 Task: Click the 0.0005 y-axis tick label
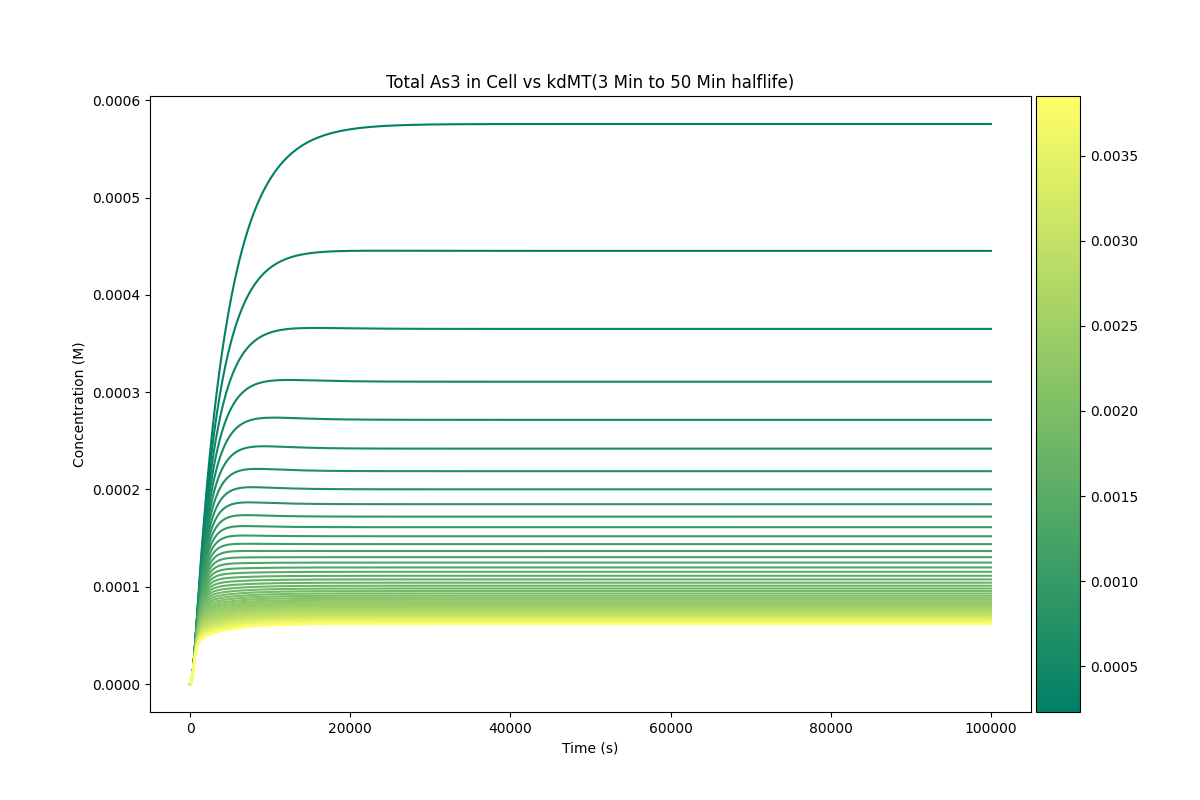coord(118,198)
